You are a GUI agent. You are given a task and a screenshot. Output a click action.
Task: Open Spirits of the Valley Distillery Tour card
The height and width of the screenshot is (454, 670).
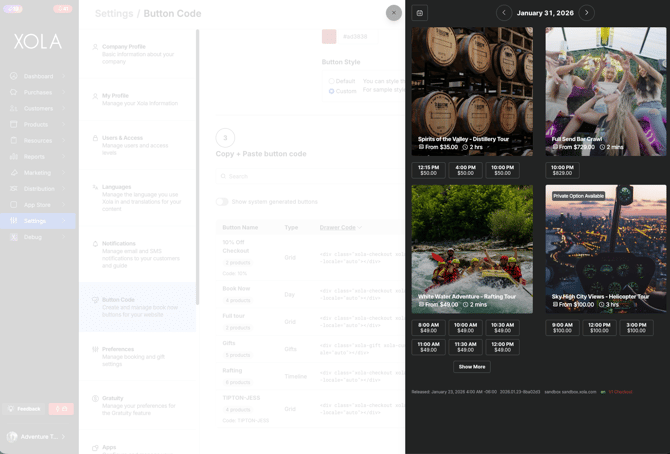[x=472, y=91]
